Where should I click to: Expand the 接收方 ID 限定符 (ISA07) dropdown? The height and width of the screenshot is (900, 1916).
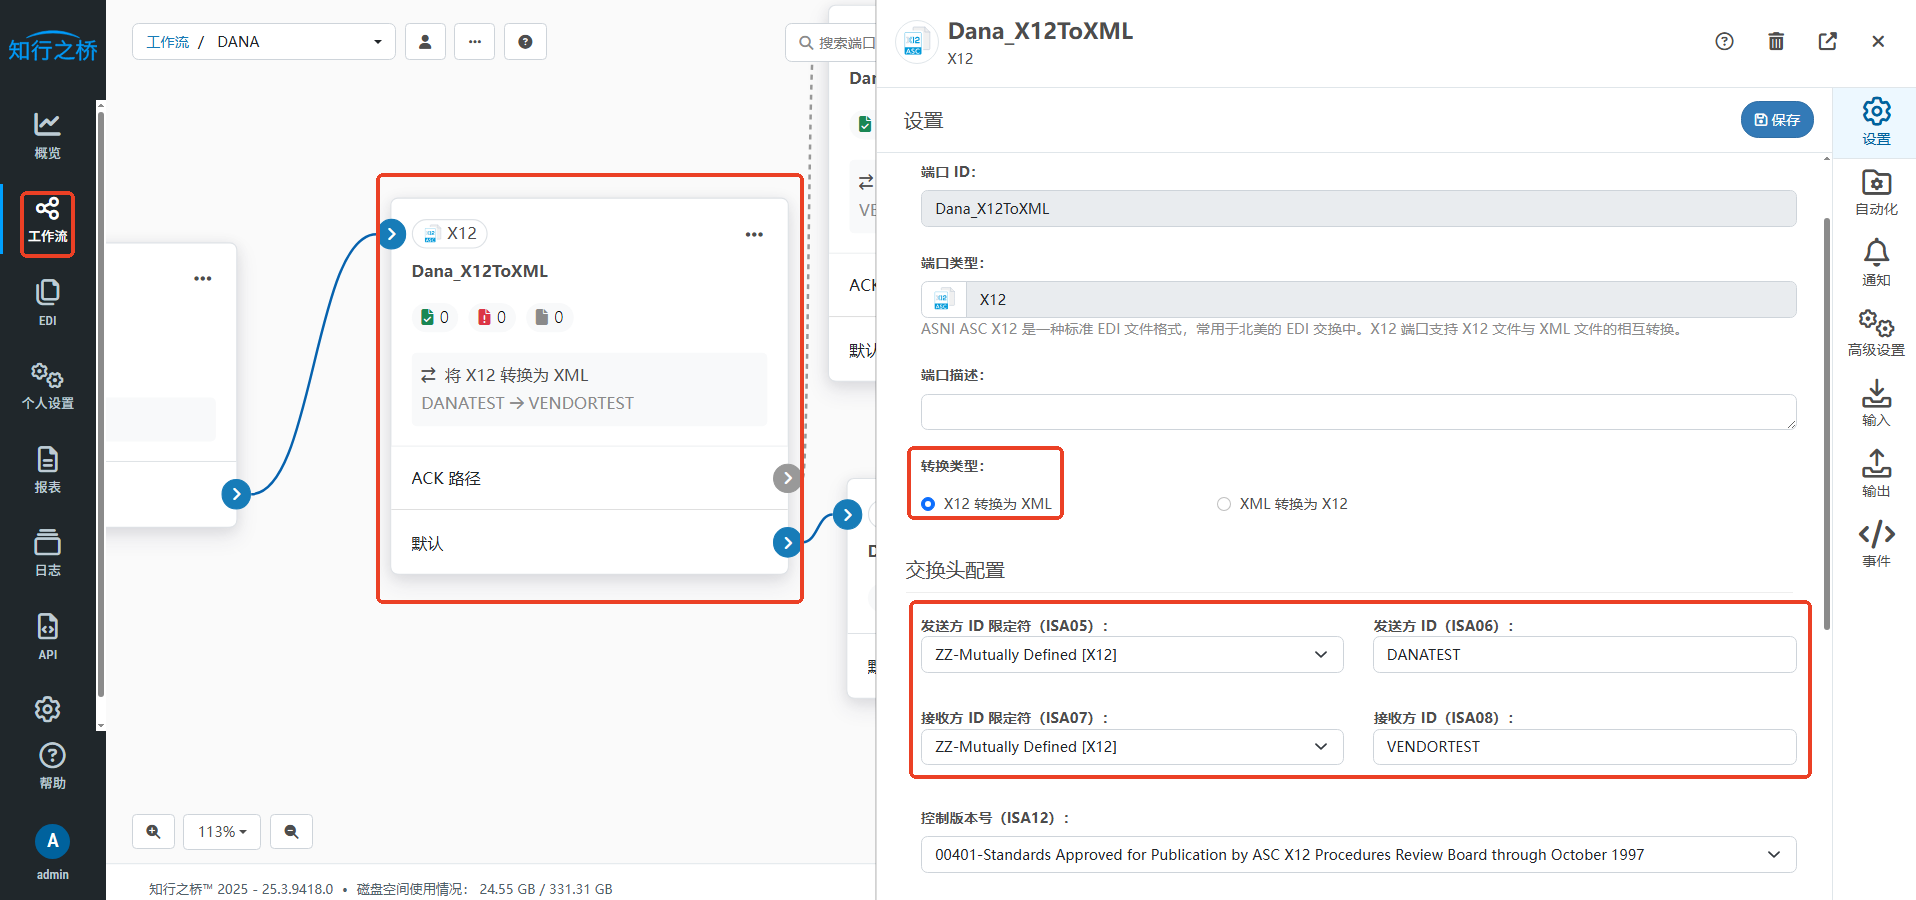[x=1131, y=747]
